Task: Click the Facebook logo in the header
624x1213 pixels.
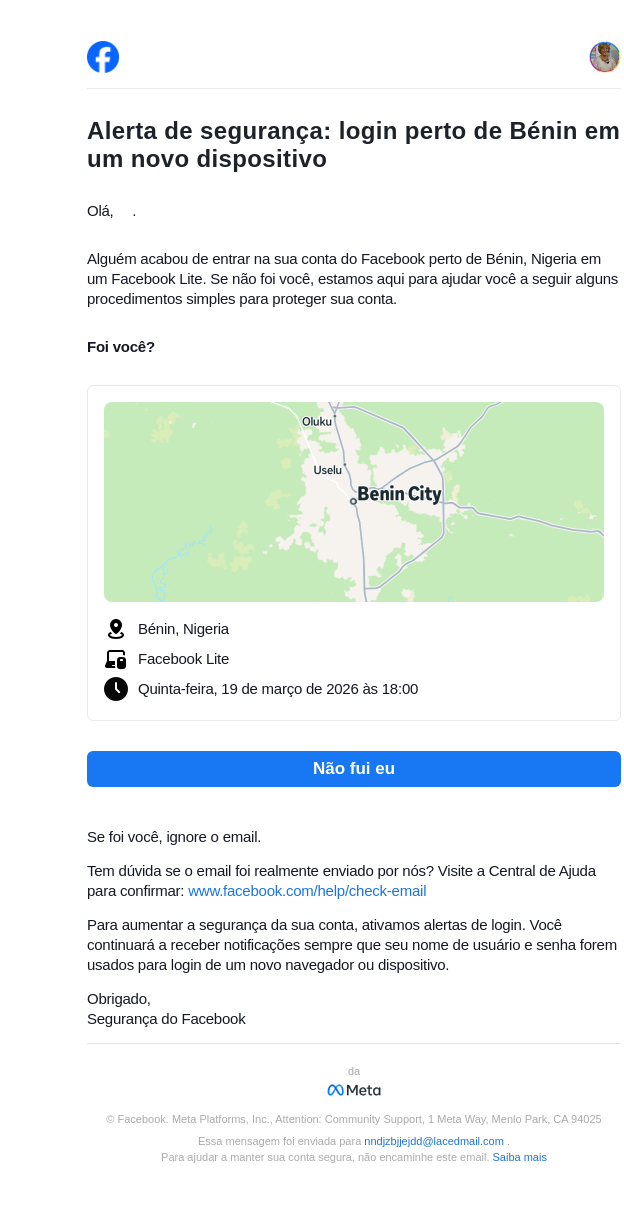Action: (x=103, y=57)
